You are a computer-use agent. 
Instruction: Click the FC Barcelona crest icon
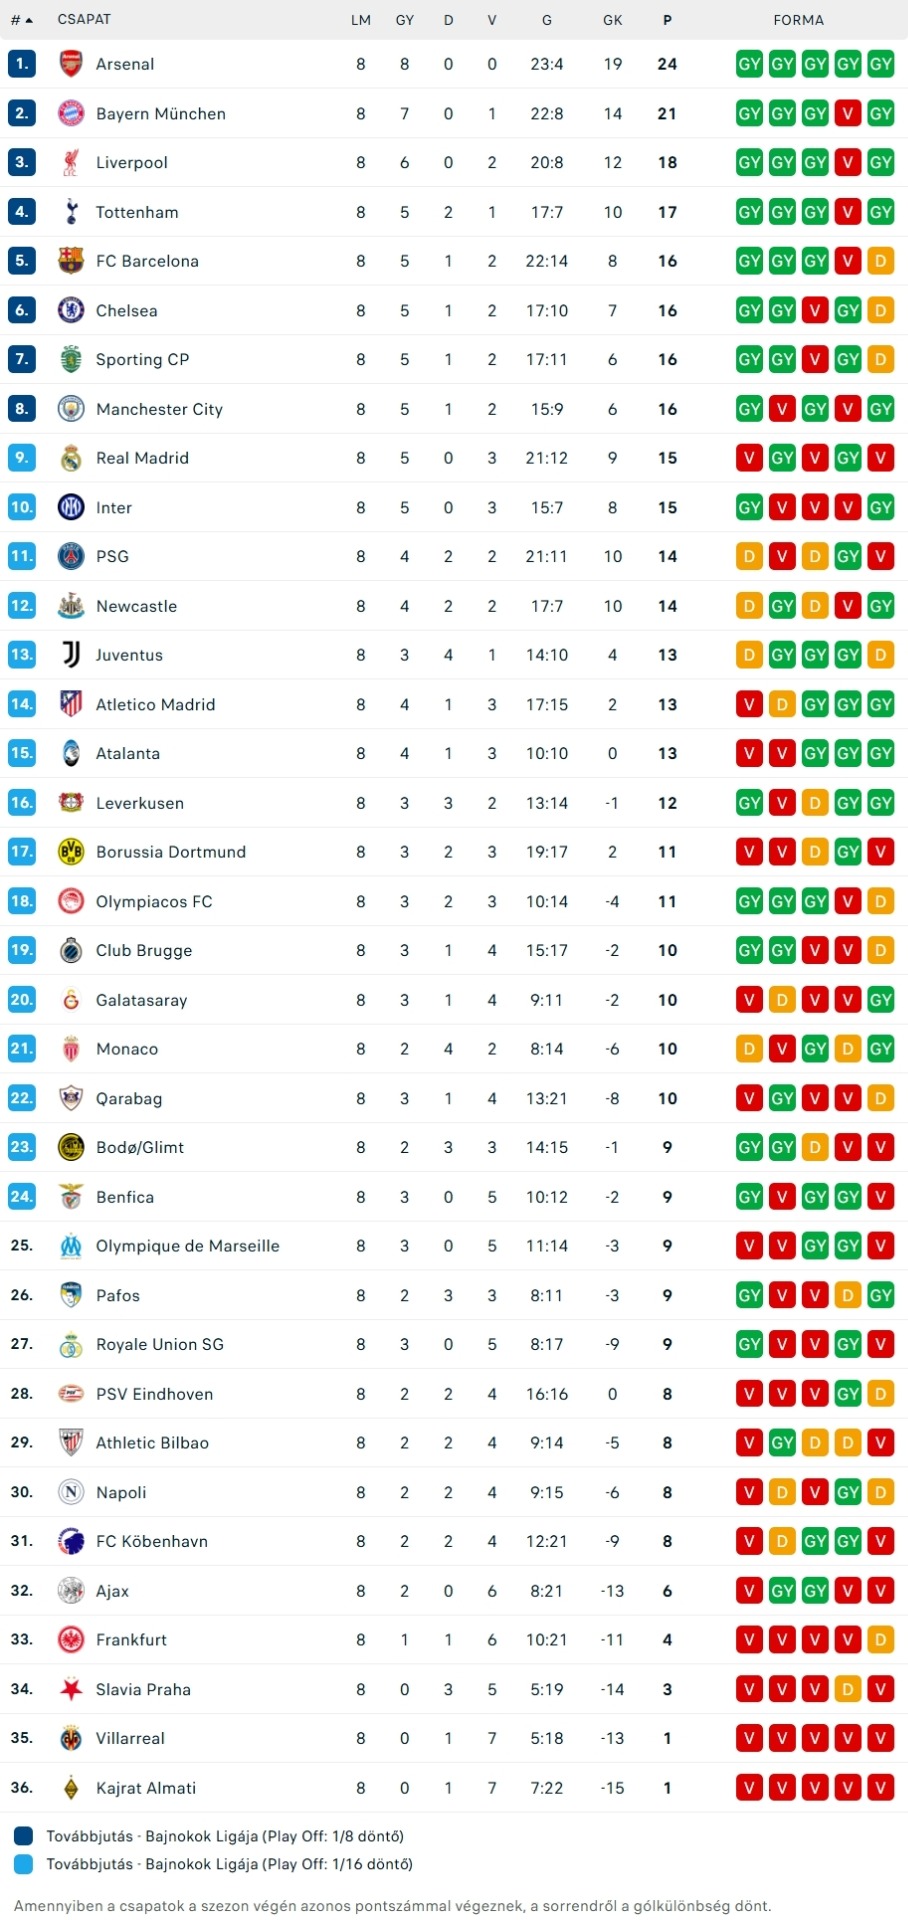[71, 261]
